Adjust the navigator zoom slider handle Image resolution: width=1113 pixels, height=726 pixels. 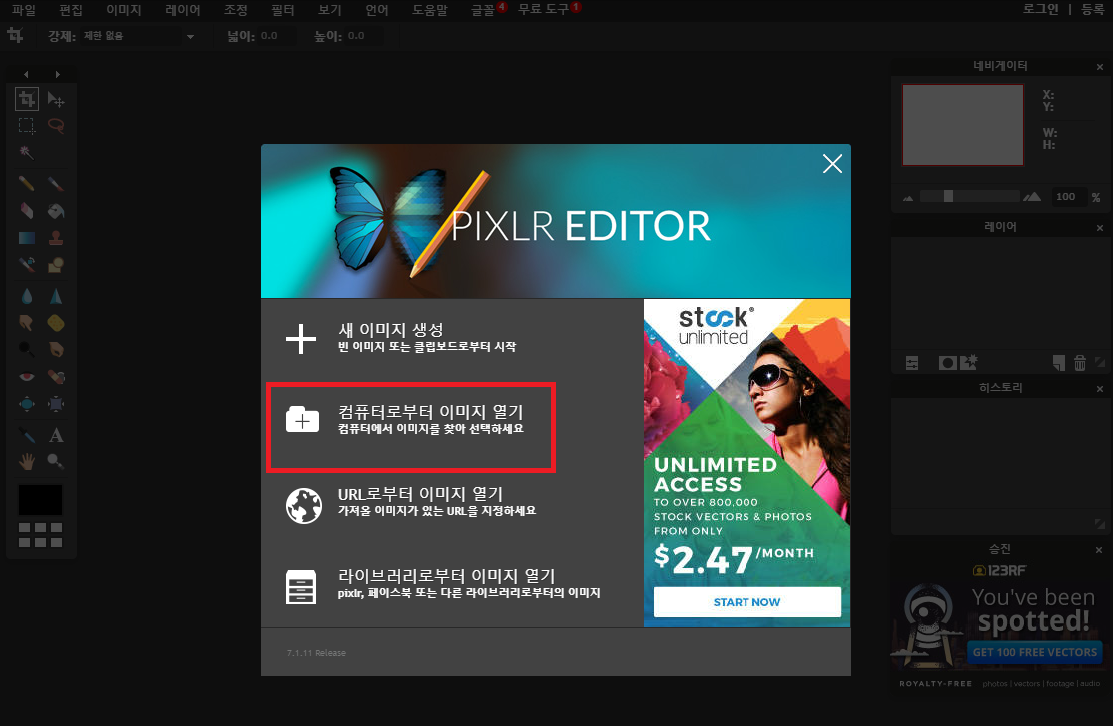(948, 197)
